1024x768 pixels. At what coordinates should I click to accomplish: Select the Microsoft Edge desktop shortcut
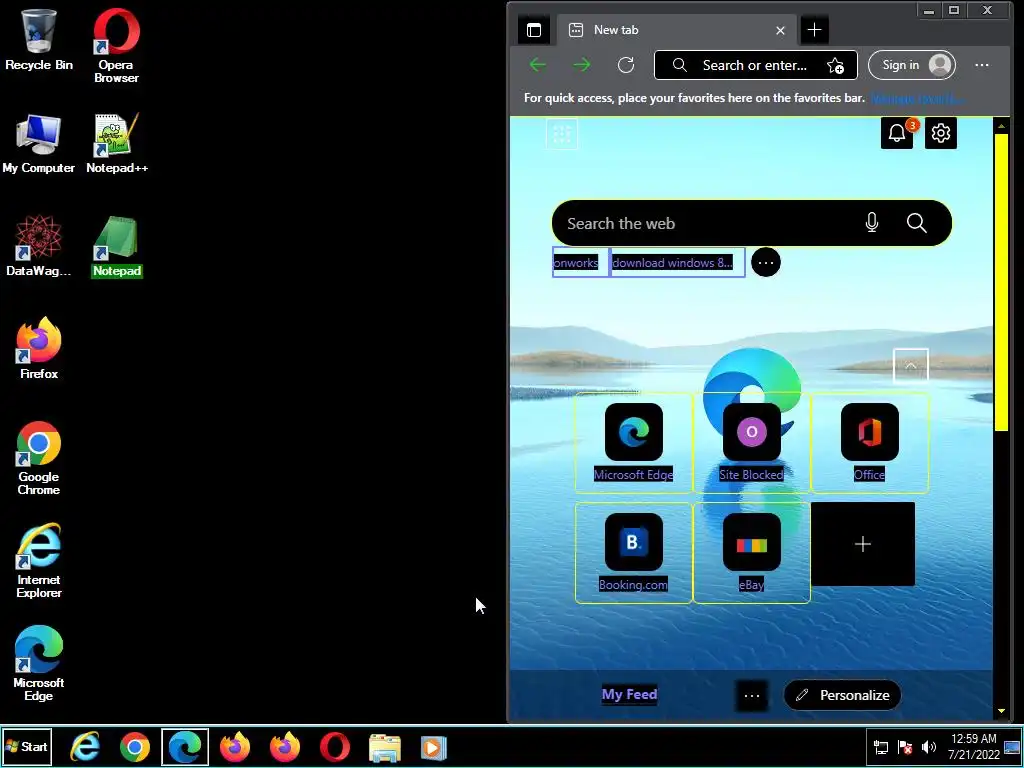(39, 664)
